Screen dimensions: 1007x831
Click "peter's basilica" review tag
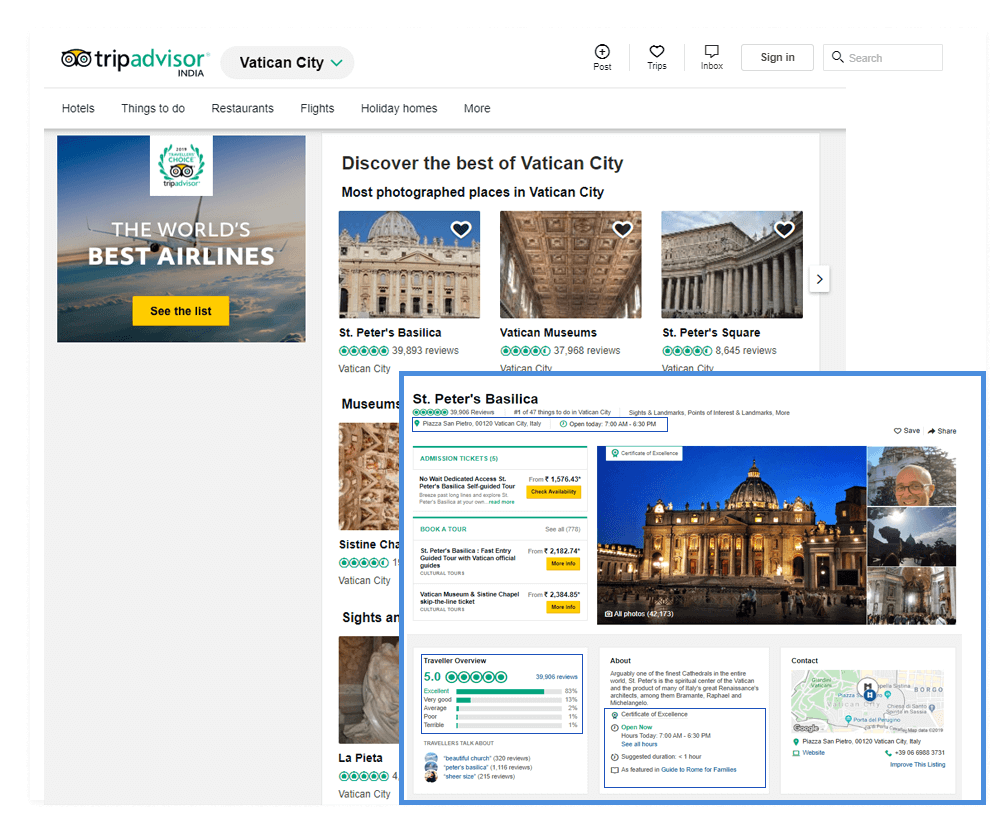pos(466,767)
